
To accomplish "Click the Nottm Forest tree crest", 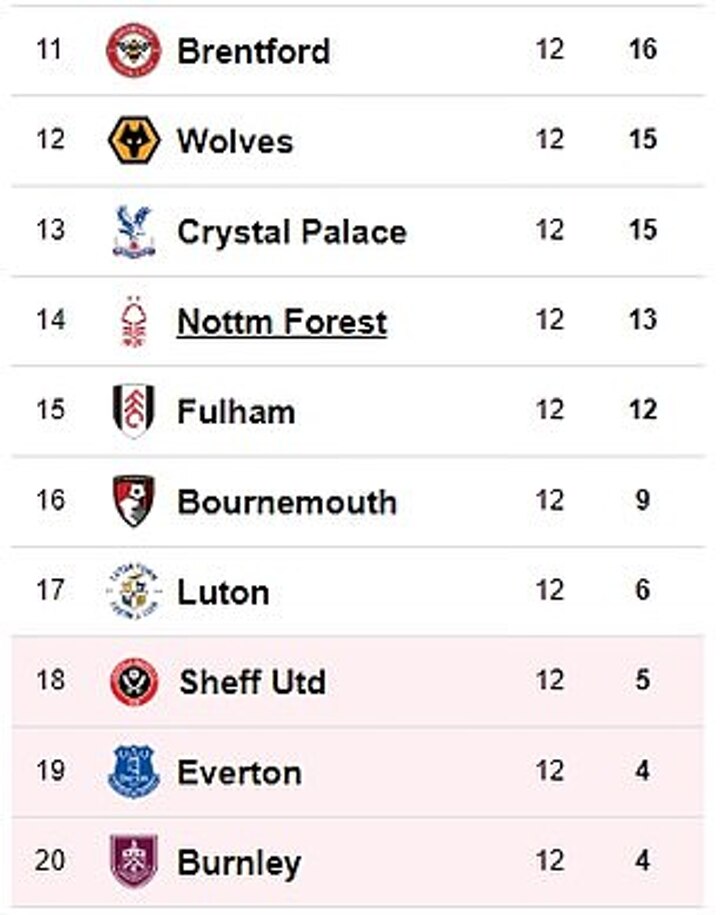I will (x=134, y=321).
